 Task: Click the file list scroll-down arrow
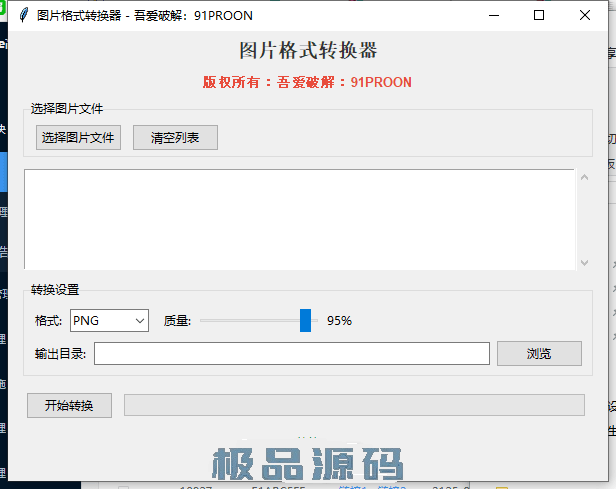click(x=585, y=263)
